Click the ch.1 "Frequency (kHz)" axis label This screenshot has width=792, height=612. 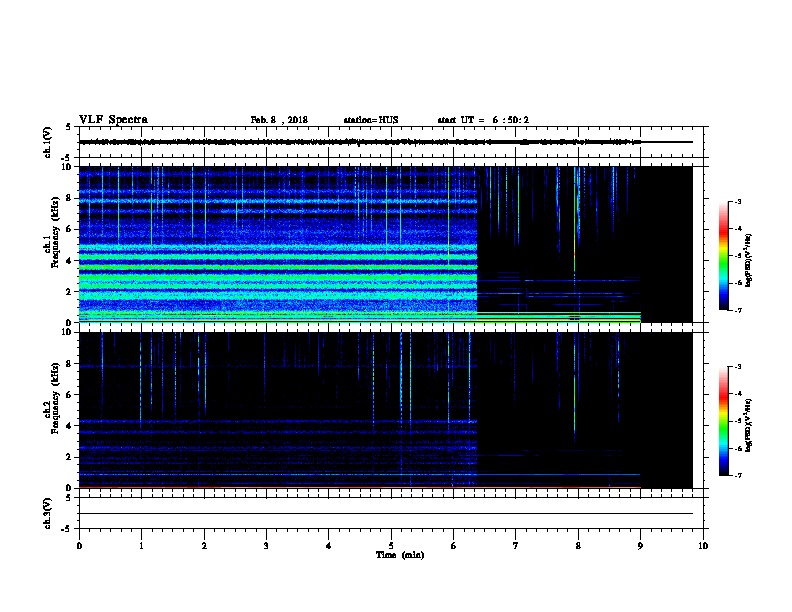(x=55, y=232)
